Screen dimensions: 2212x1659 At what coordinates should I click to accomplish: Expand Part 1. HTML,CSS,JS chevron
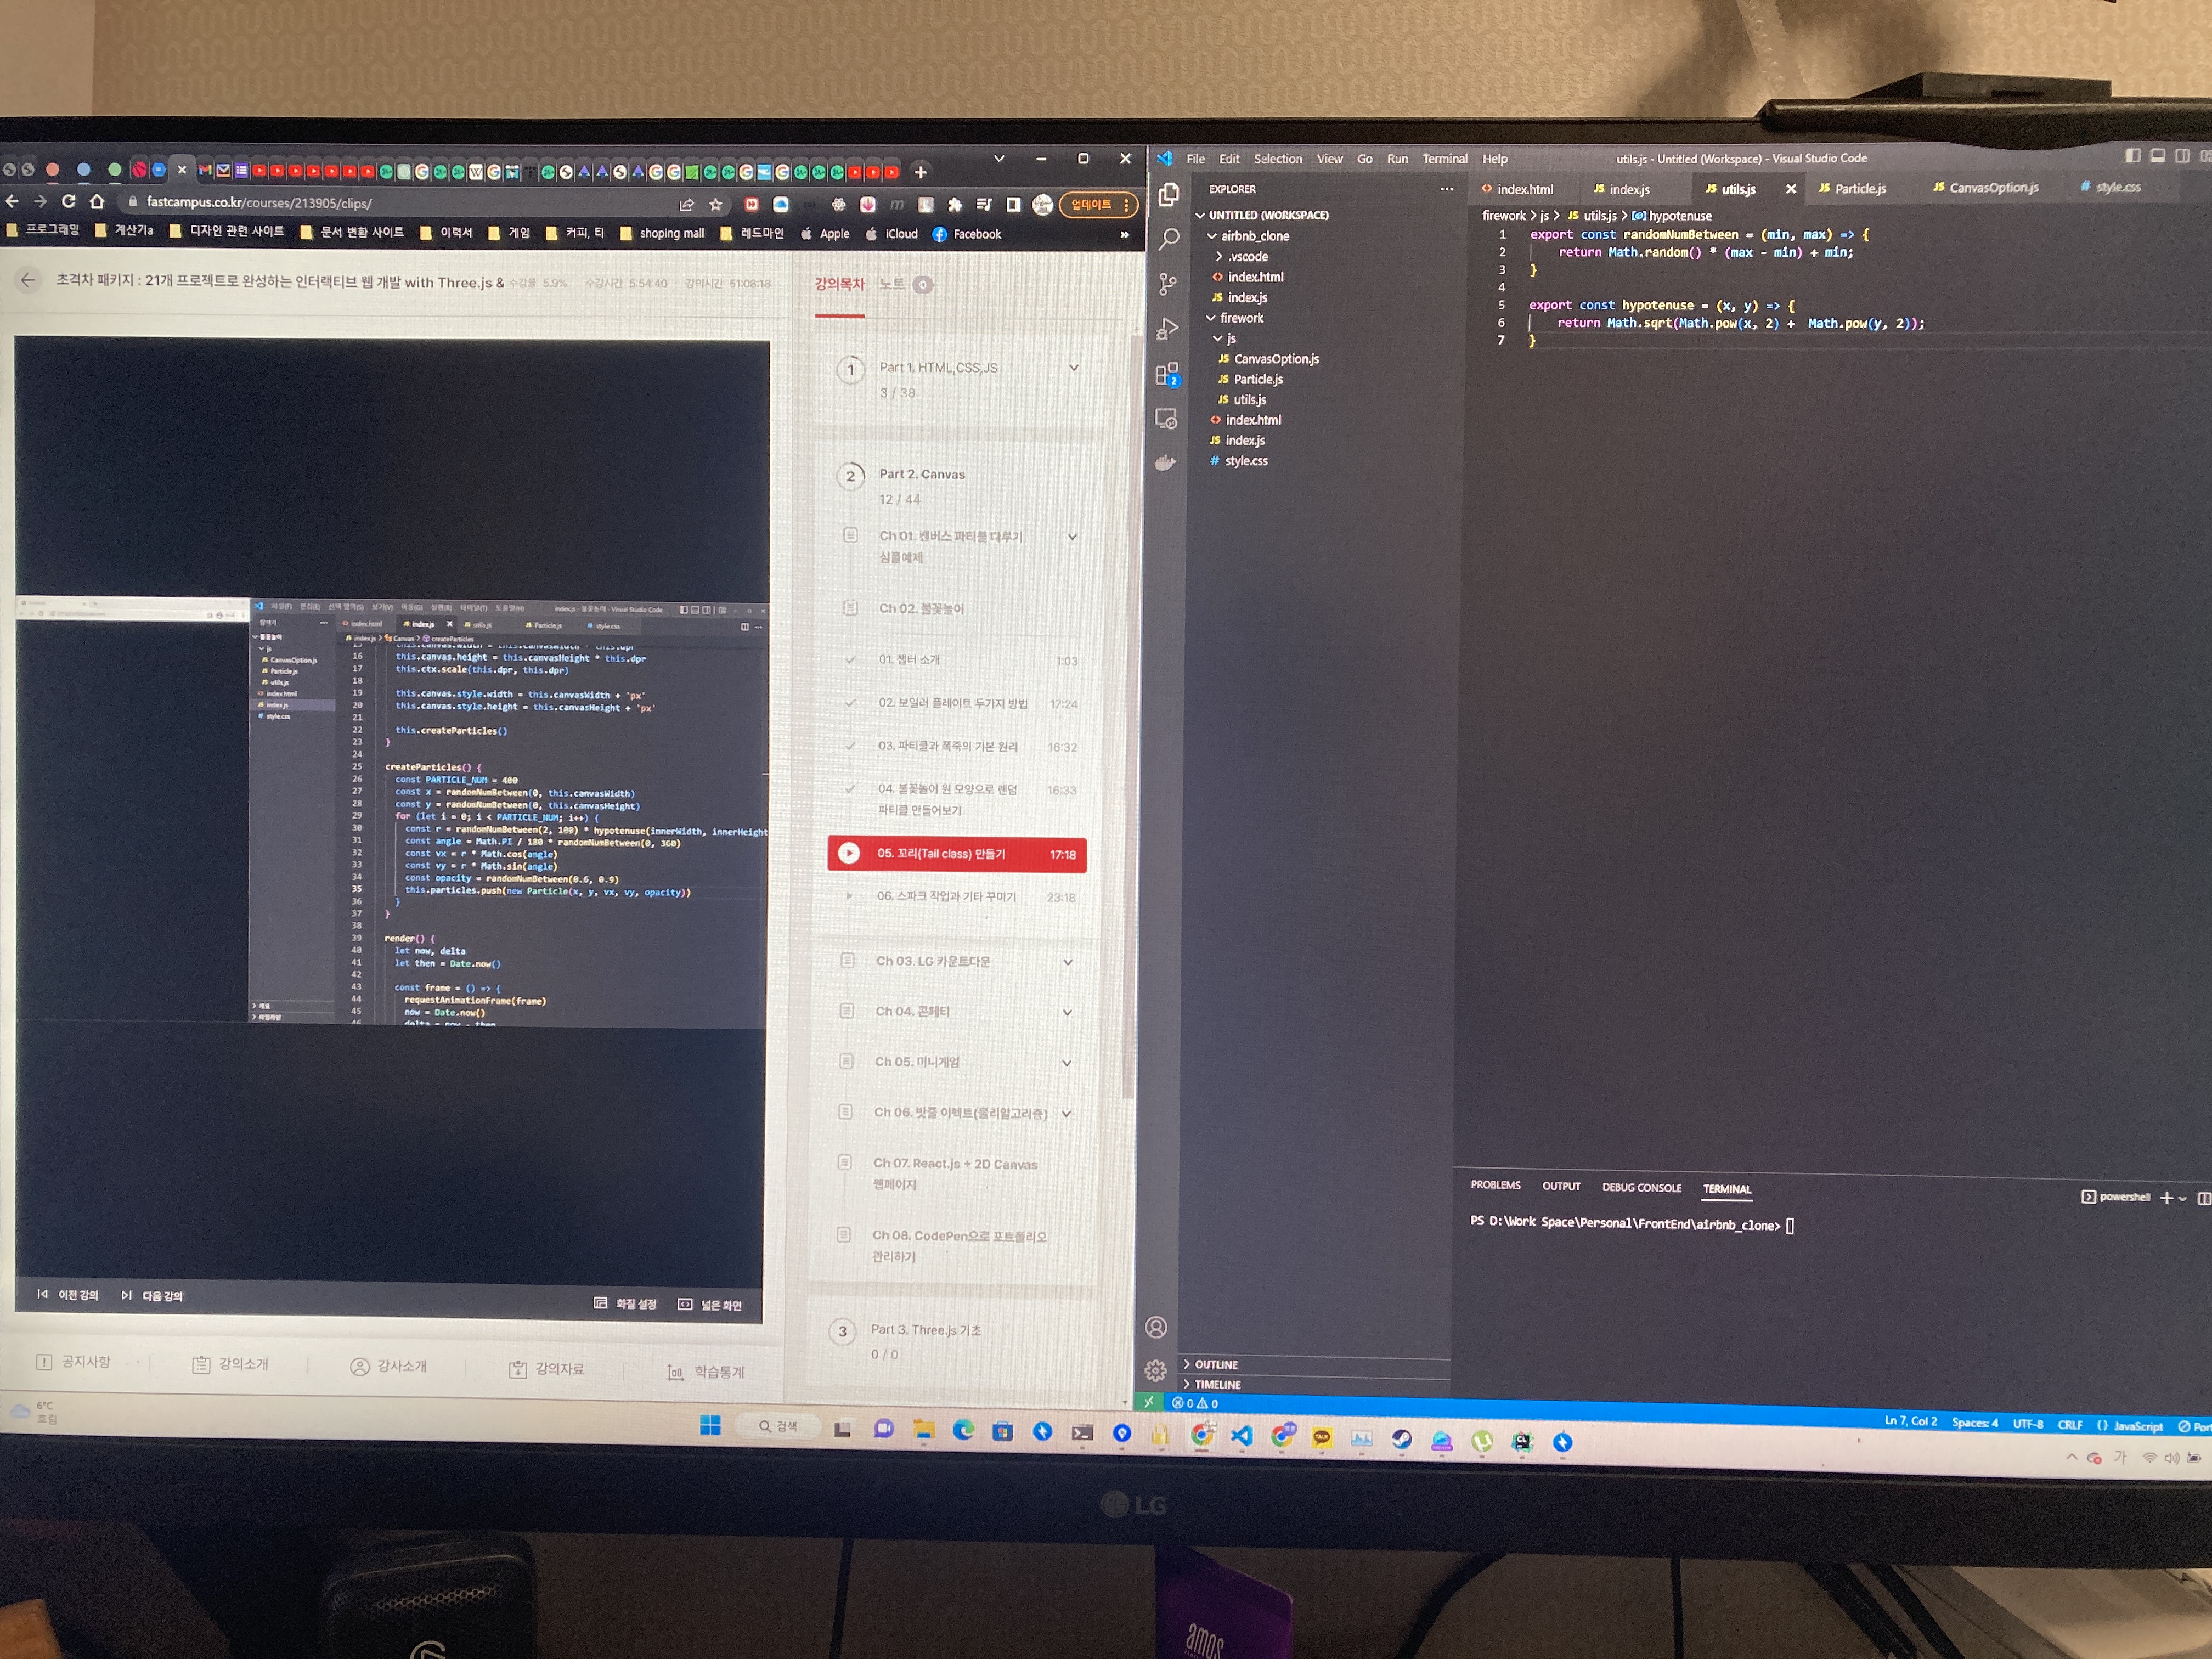tap(1074, 367)
